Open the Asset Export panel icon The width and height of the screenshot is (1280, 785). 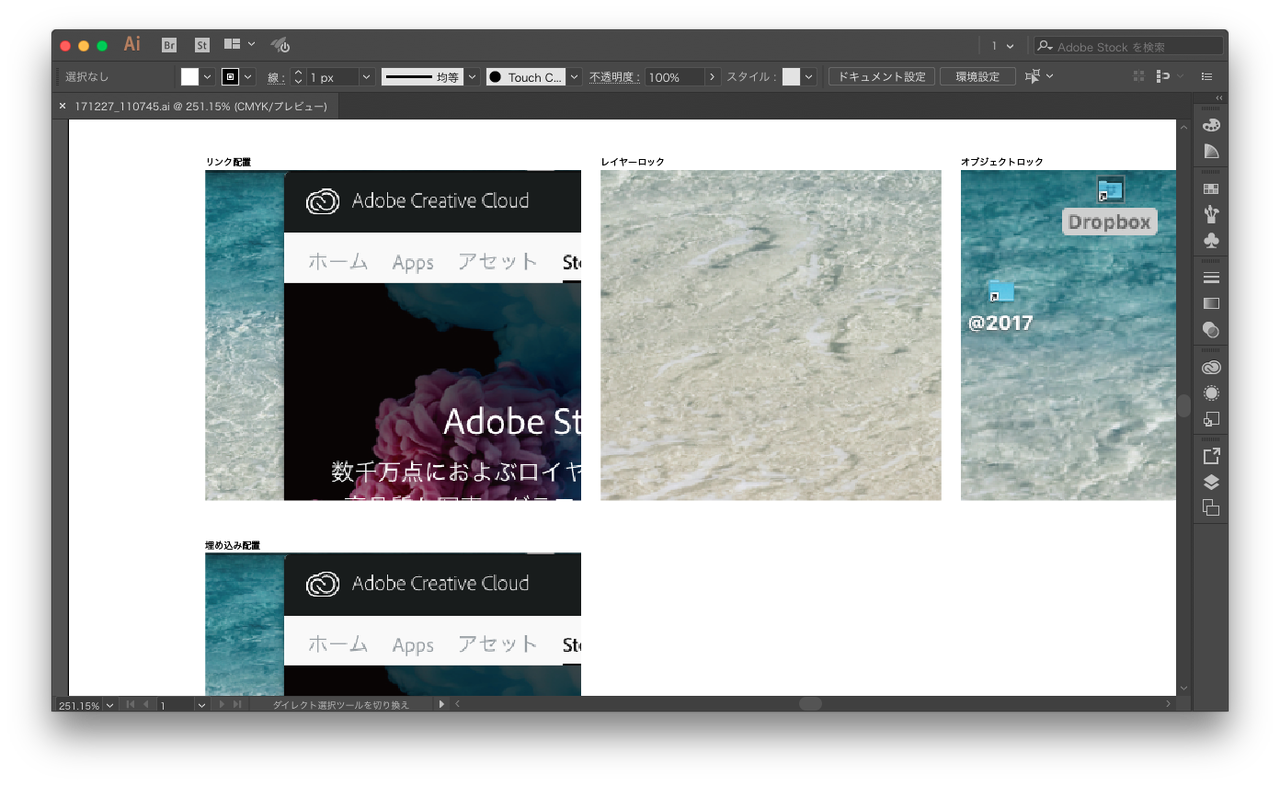1211,456
